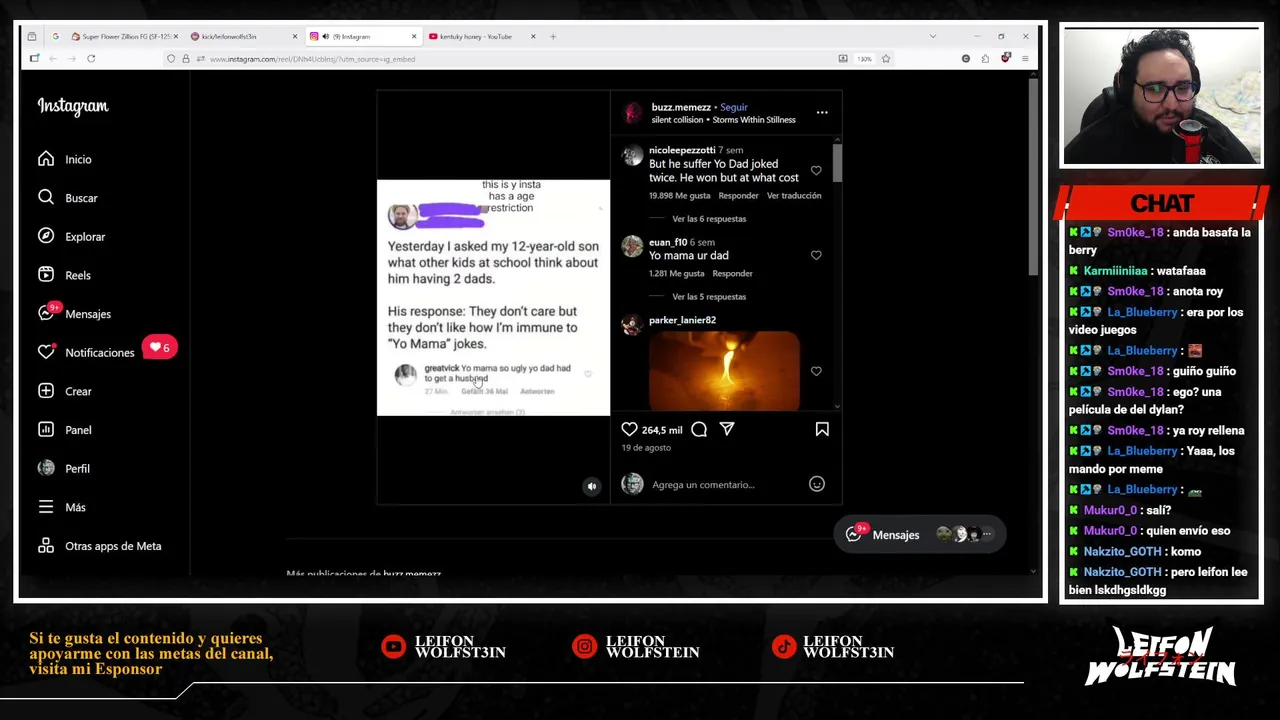Click the reel meme image
Image resolution: width=1280 pixels, height=720 pixels.
[493, 298]
